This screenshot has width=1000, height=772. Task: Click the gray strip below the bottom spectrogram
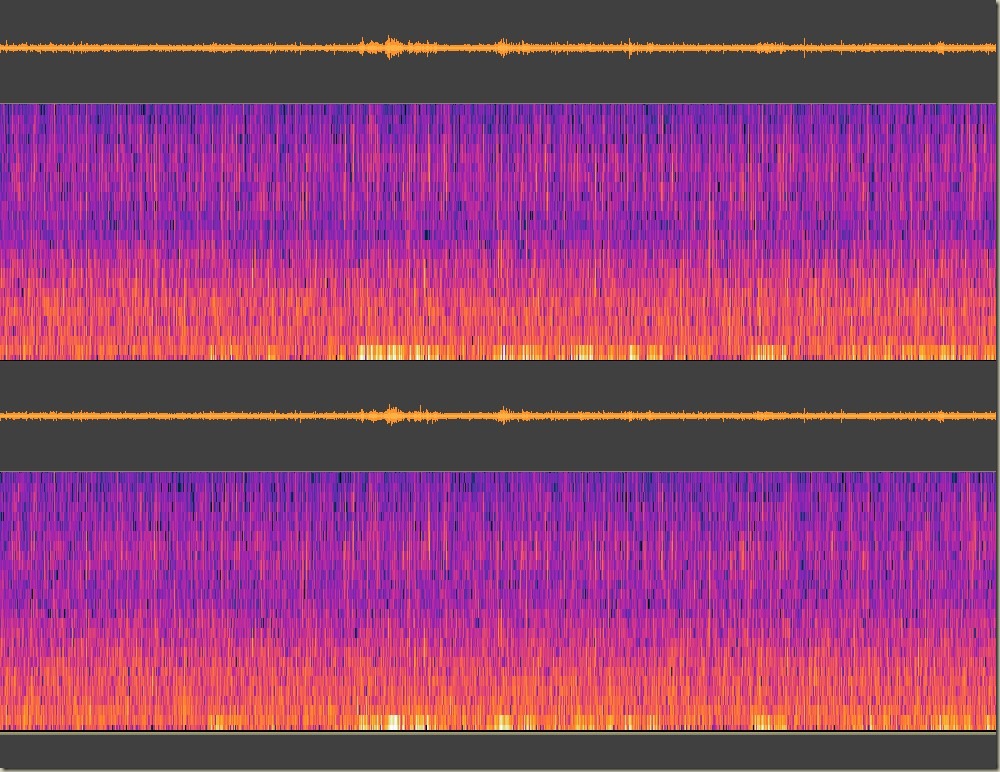pyautogui.click(x=500, y=752)
